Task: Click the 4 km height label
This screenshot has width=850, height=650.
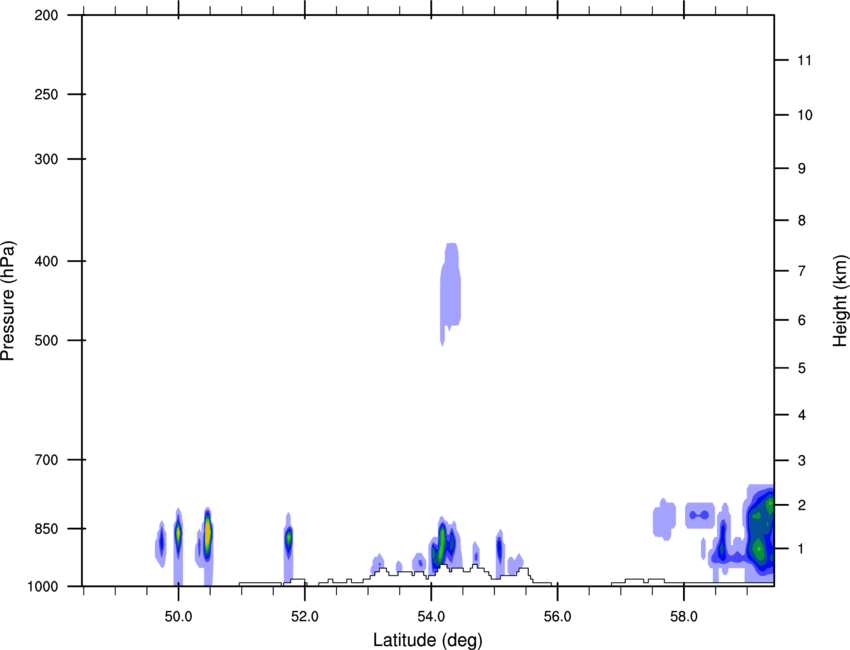Action: (802, 415)
